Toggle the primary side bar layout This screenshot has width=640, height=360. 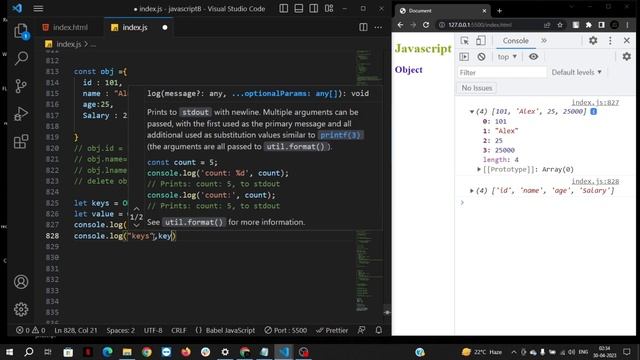284,9
